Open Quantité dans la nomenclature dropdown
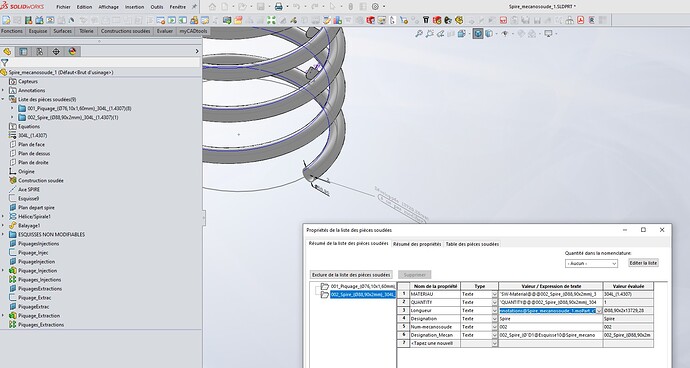Image resolution: width=690 pixels, height=368 pixels. coord(591,263)
